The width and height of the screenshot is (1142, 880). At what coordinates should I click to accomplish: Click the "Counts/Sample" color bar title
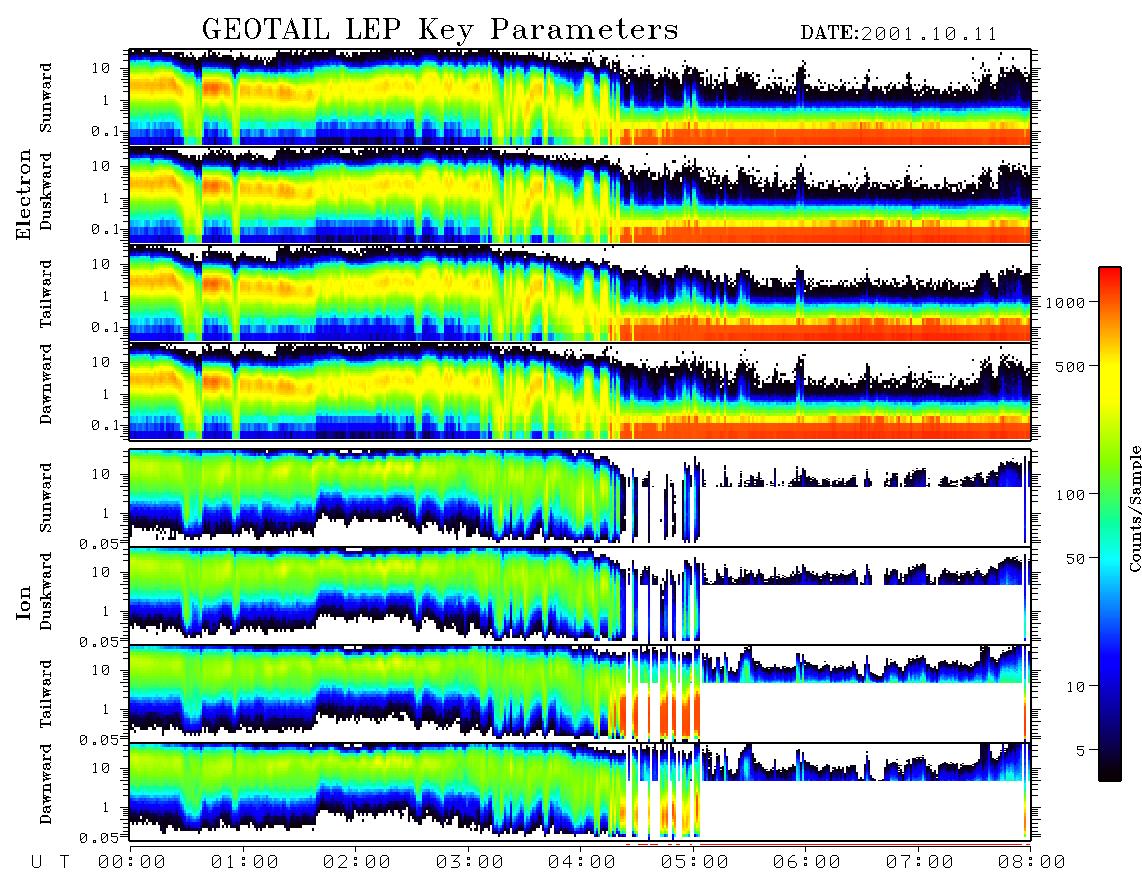coord(1135,508)
